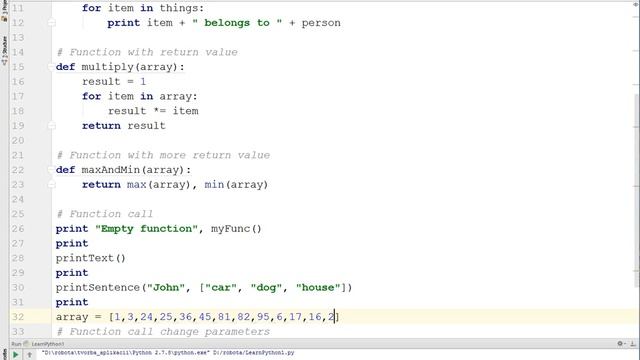
Task: Open the Run panel gear settings
Action: click(x=620, y=344)
